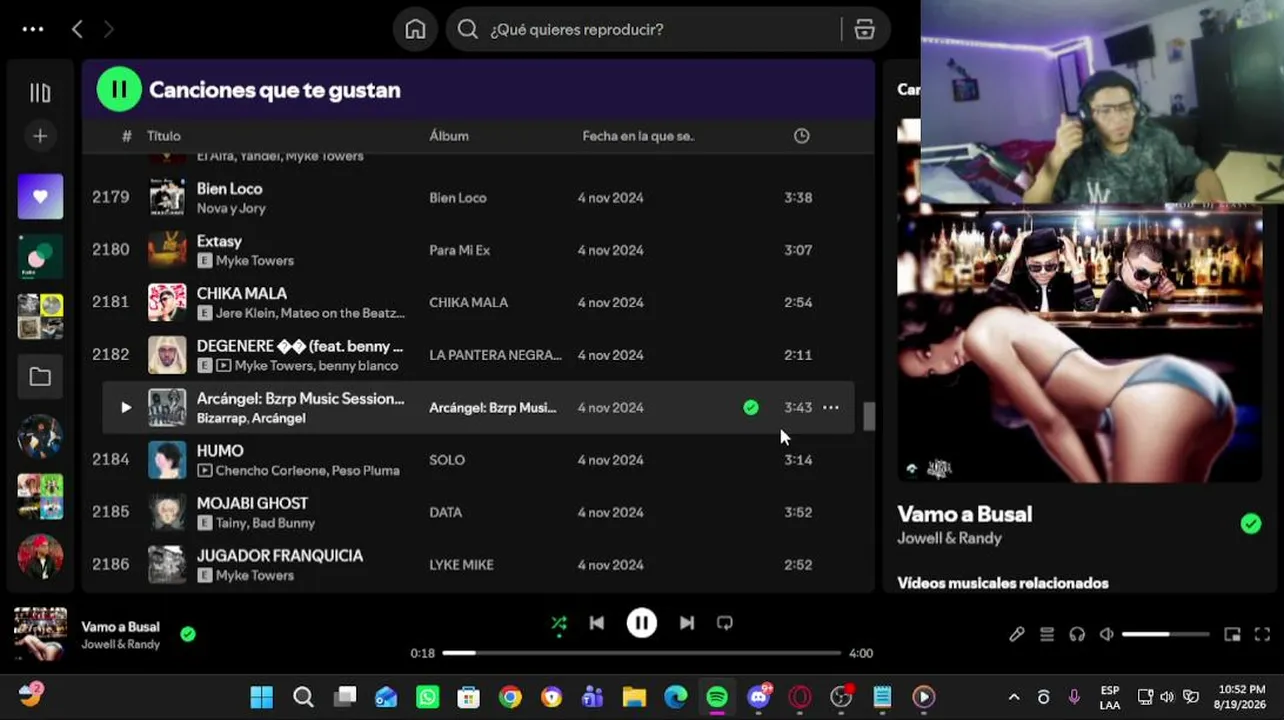
Task: Open artist Nova y Jory
Action: (x=231, y=208)
